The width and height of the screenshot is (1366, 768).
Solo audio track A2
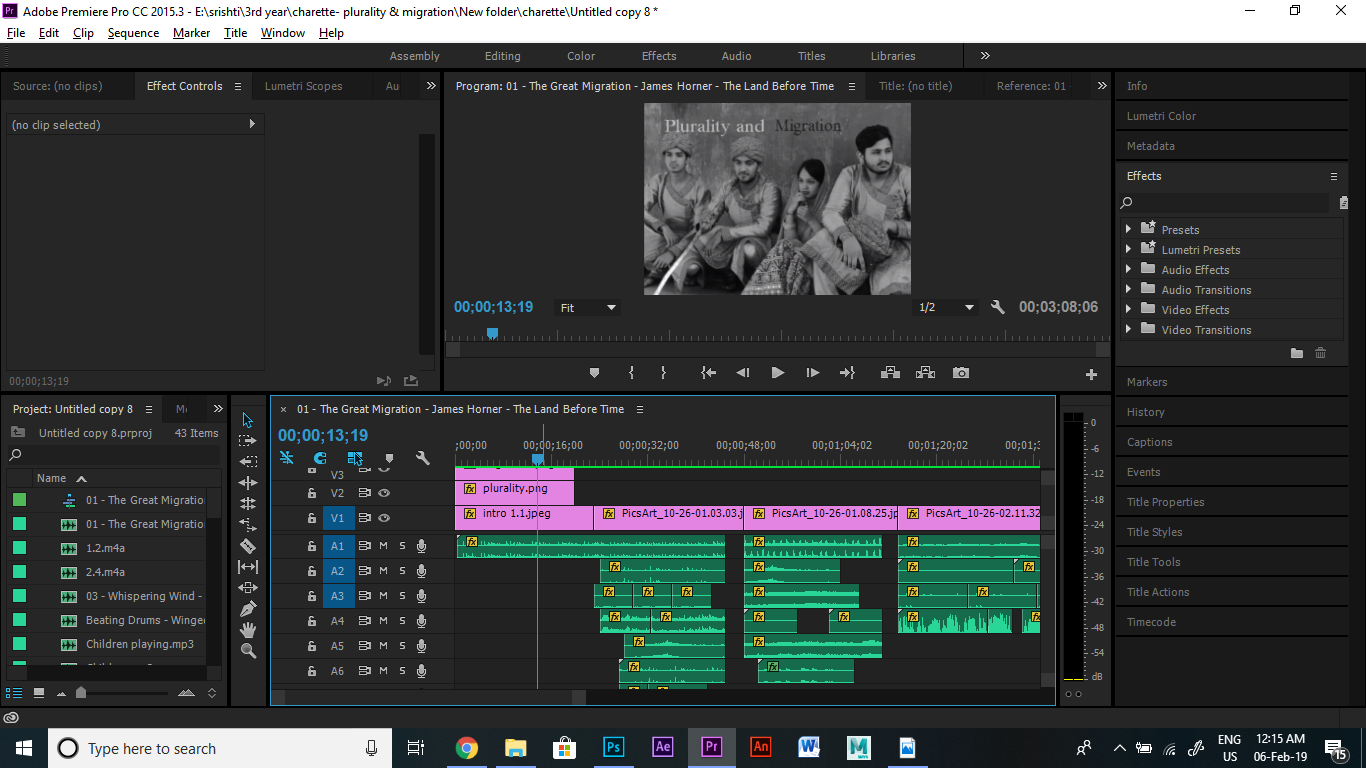click(x=402, y=571)
